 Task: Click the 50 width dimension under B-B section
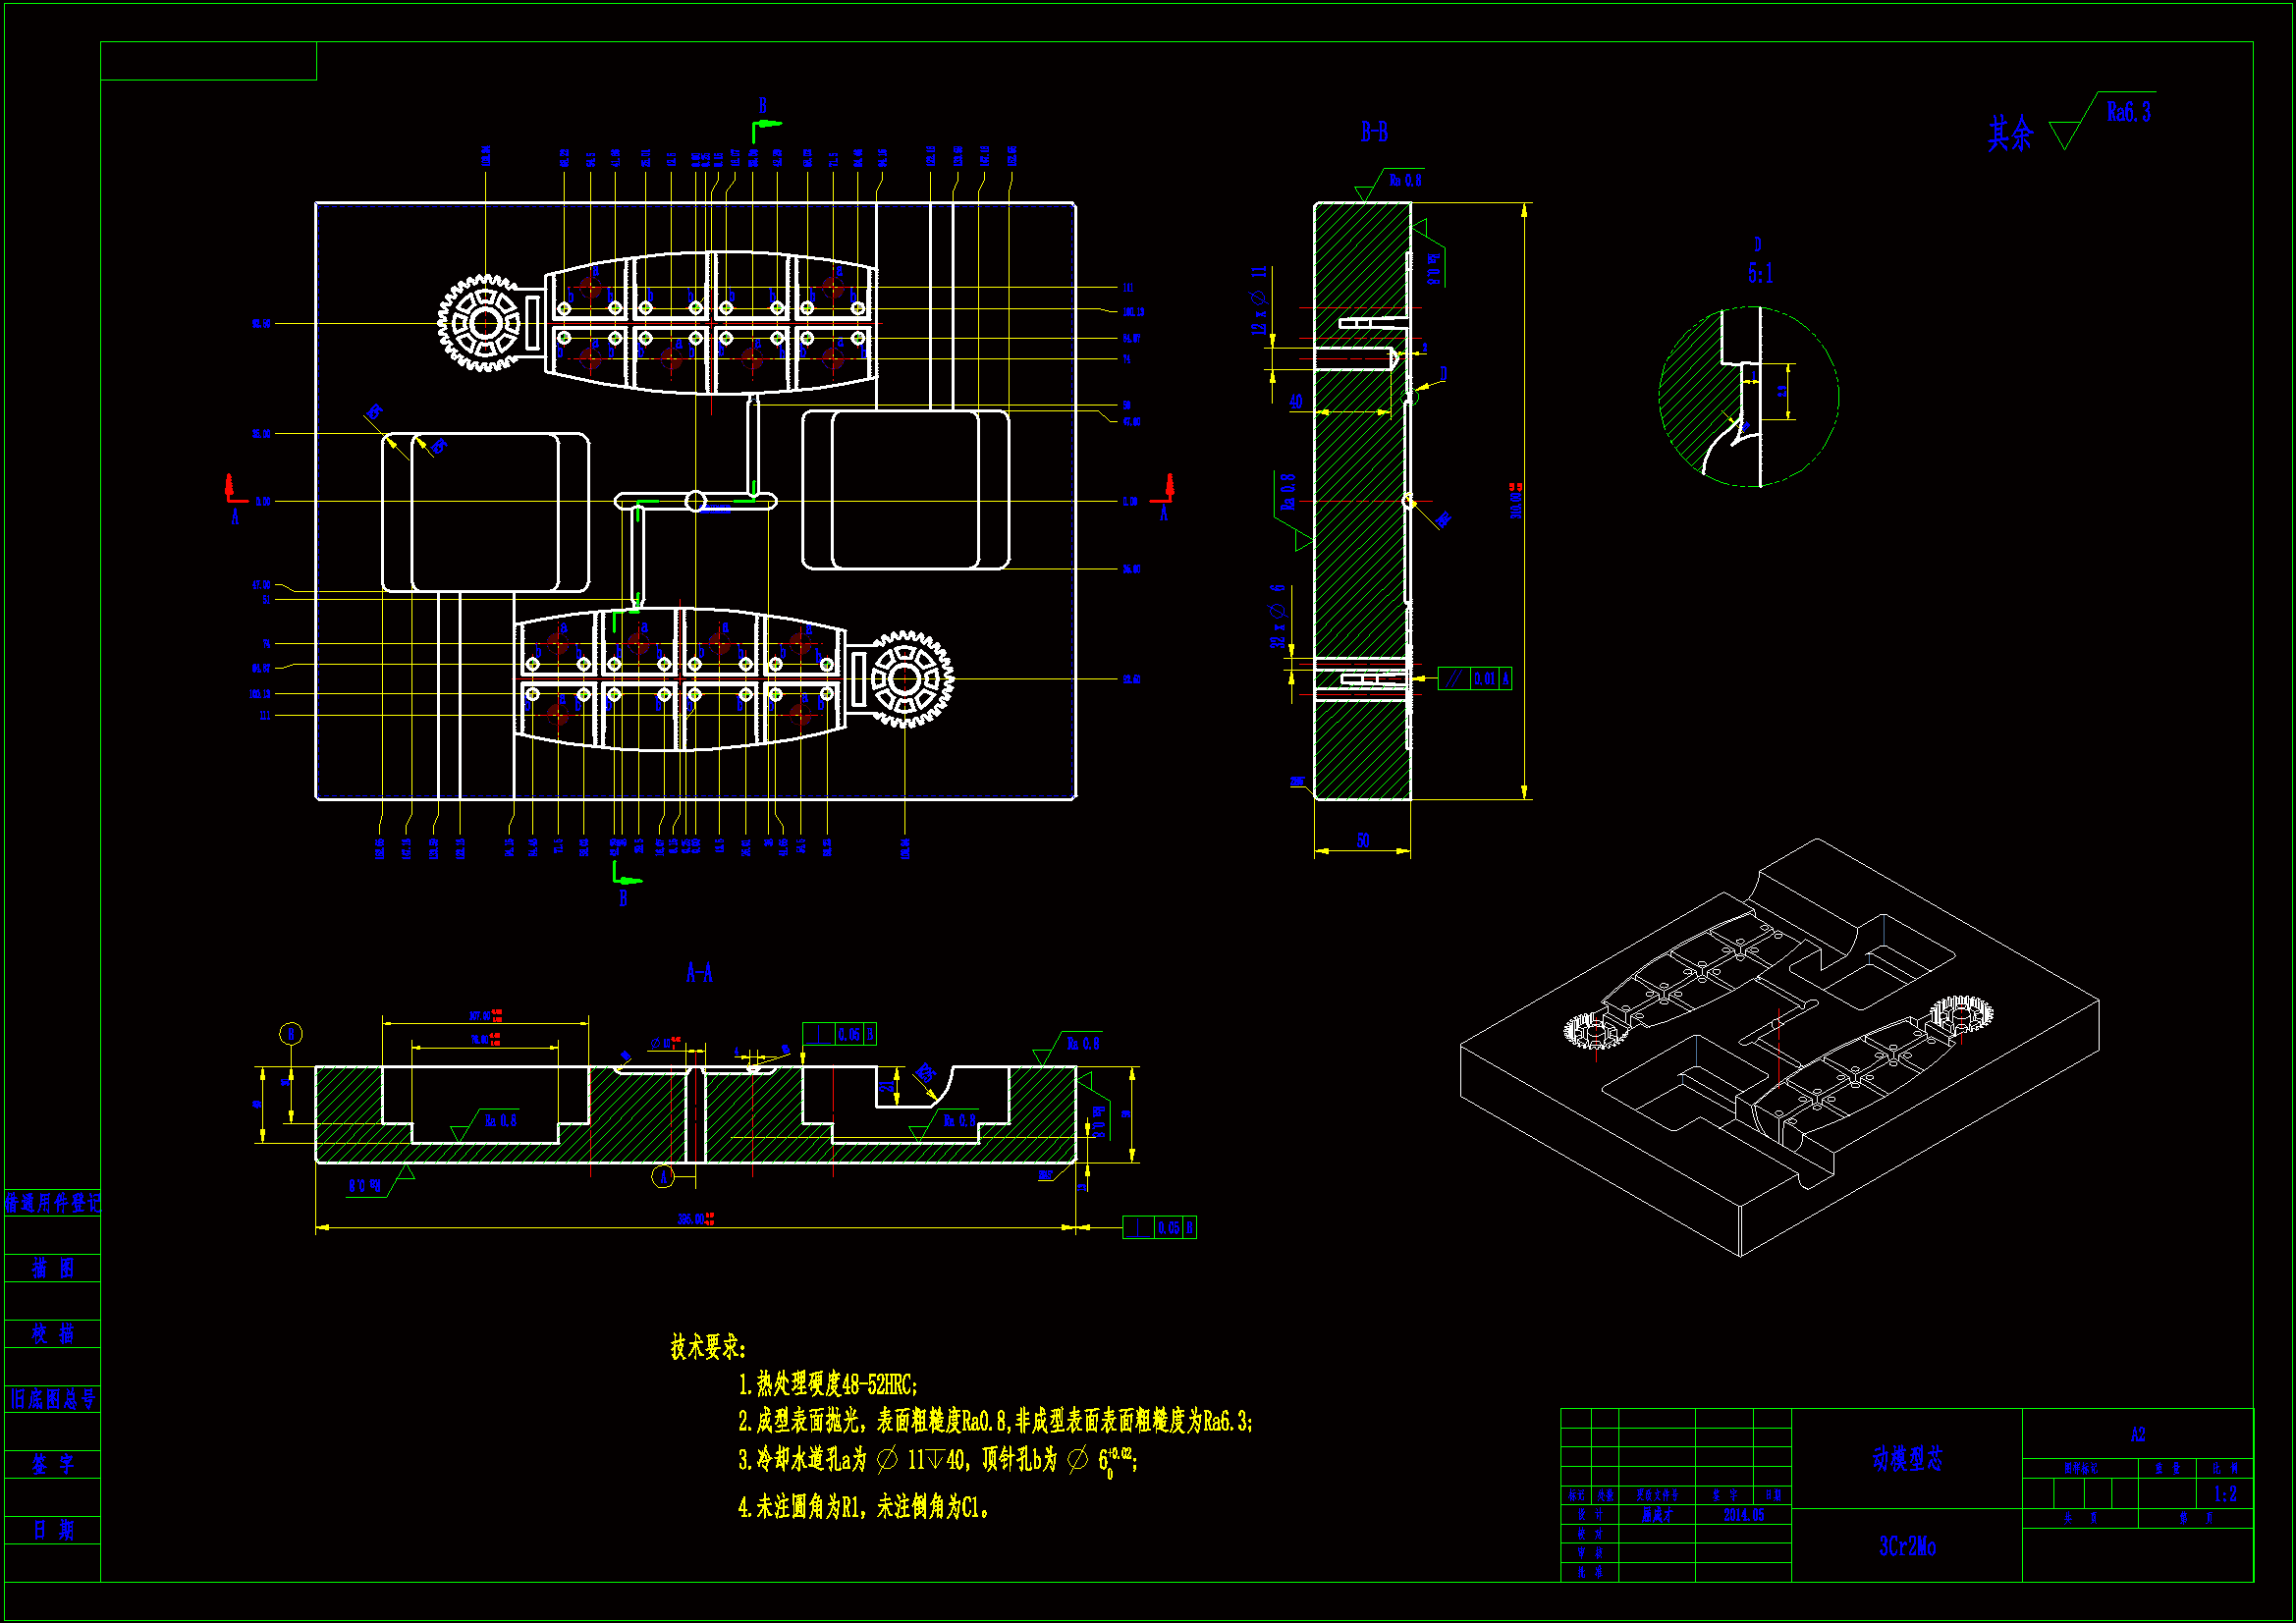[1362, 841]
